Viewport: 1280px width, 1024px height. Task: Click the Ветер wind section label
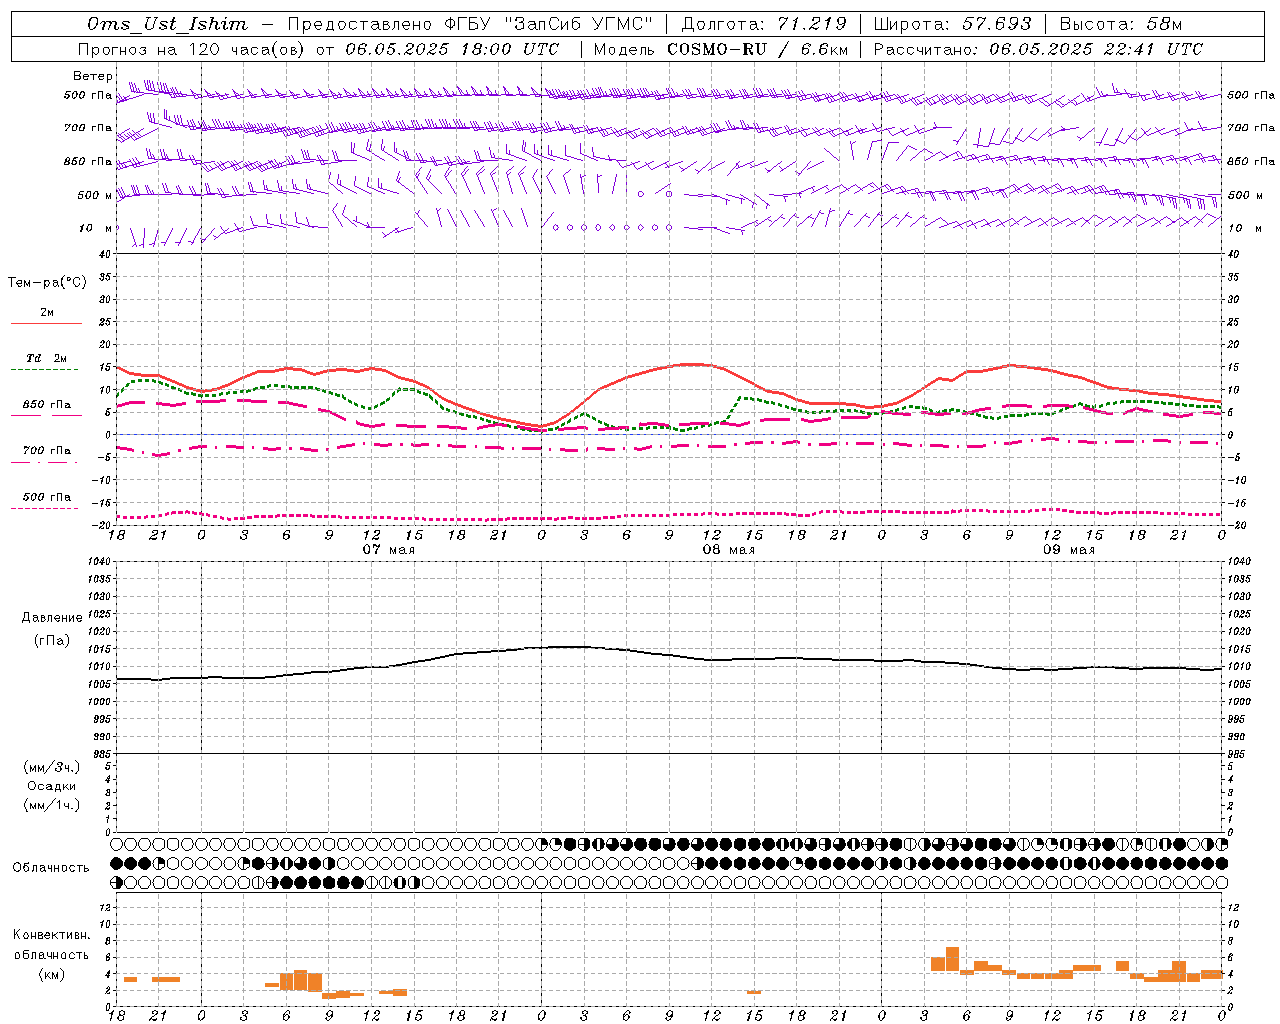point(93,76)
